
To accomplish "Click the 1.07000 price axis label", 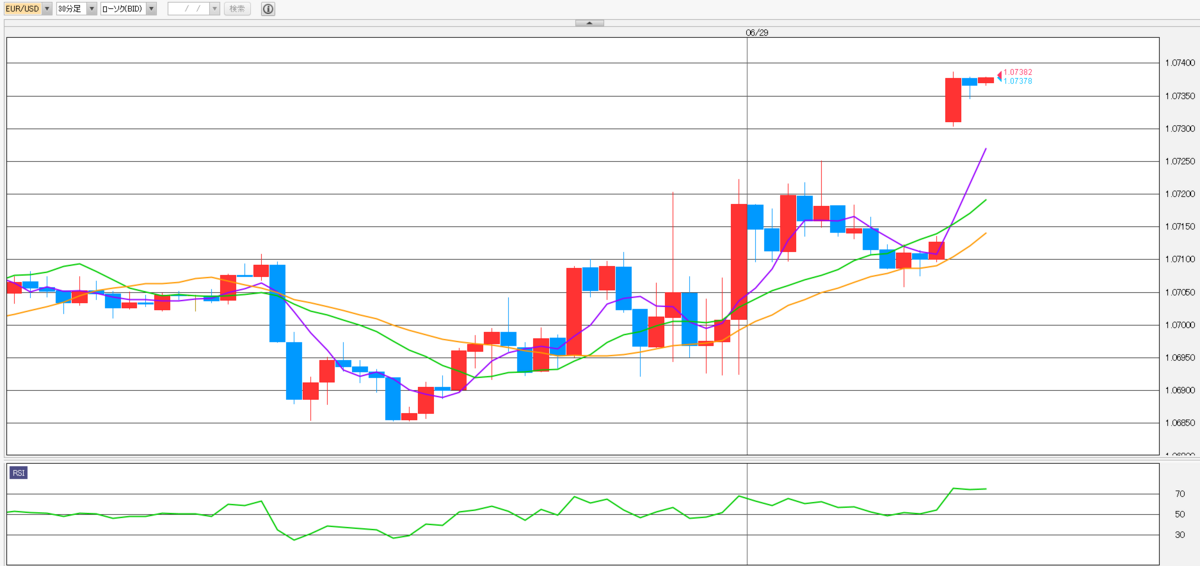I will point(1180,324).
